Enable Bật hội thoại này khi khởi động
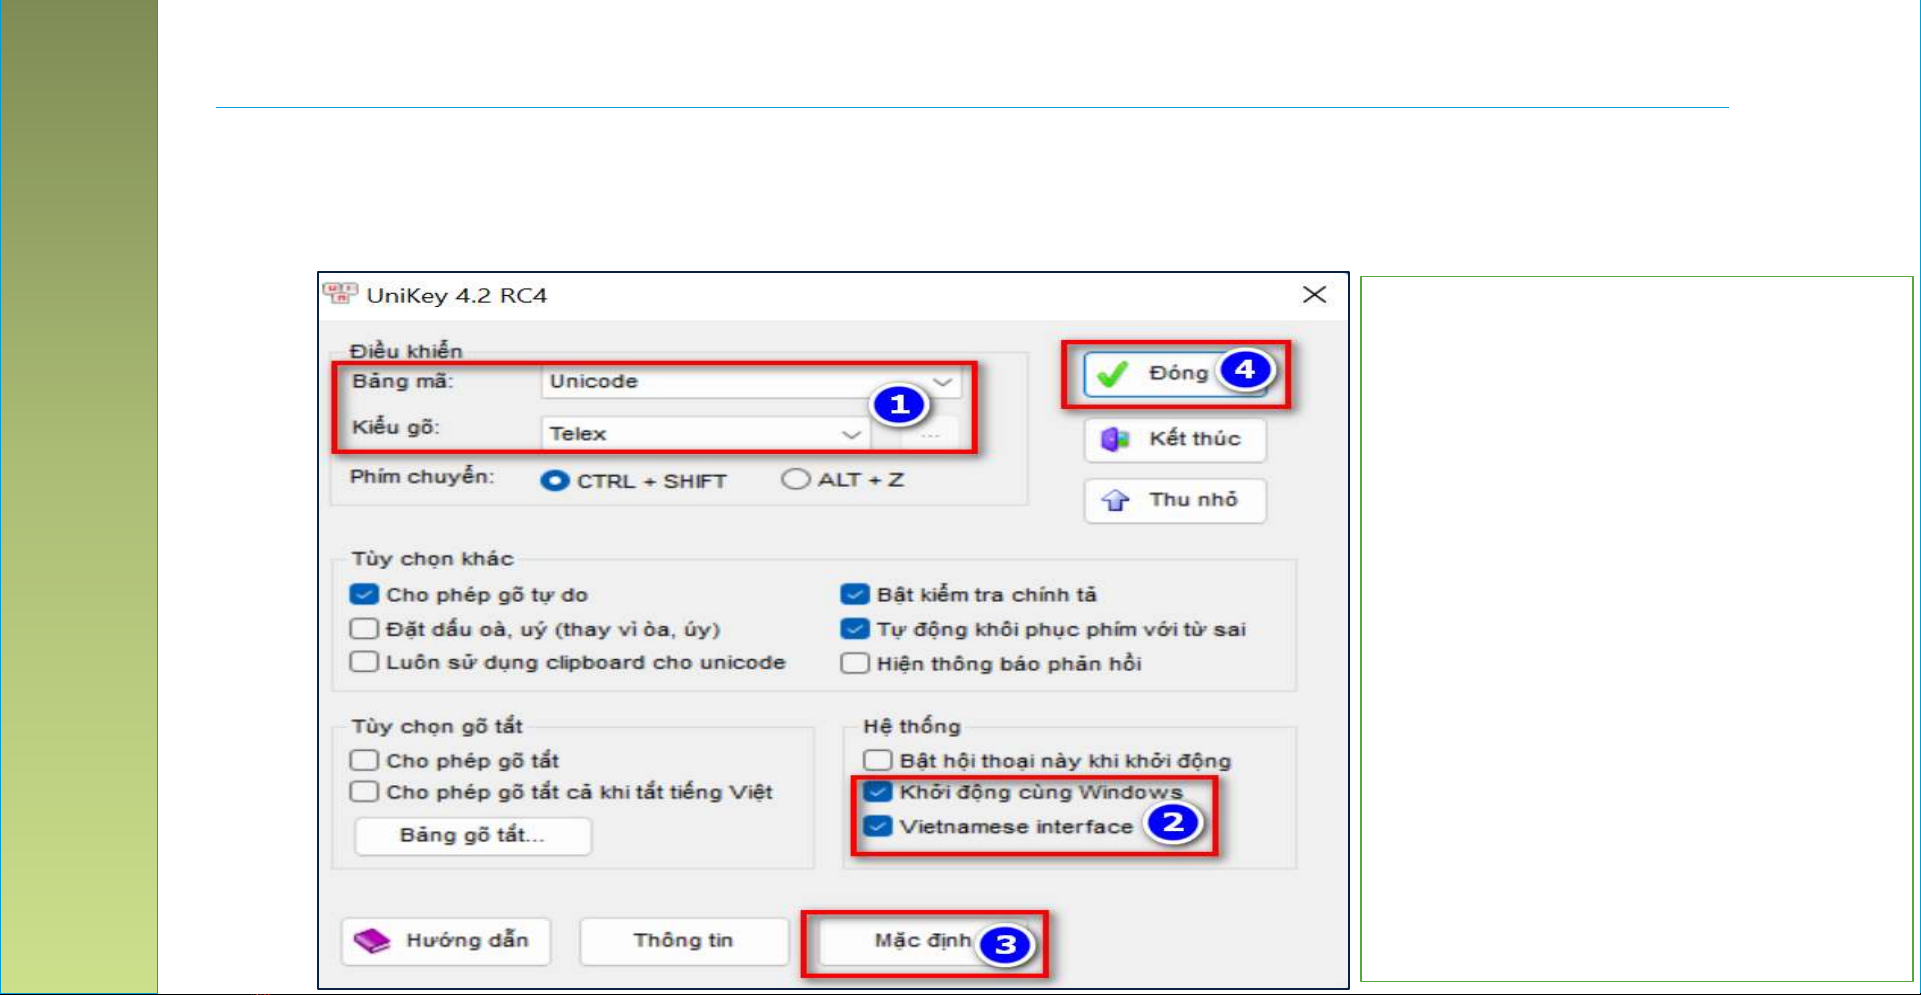Viewport: 1921px width, 995px height. pyautogui.click(x=877, y=761)
